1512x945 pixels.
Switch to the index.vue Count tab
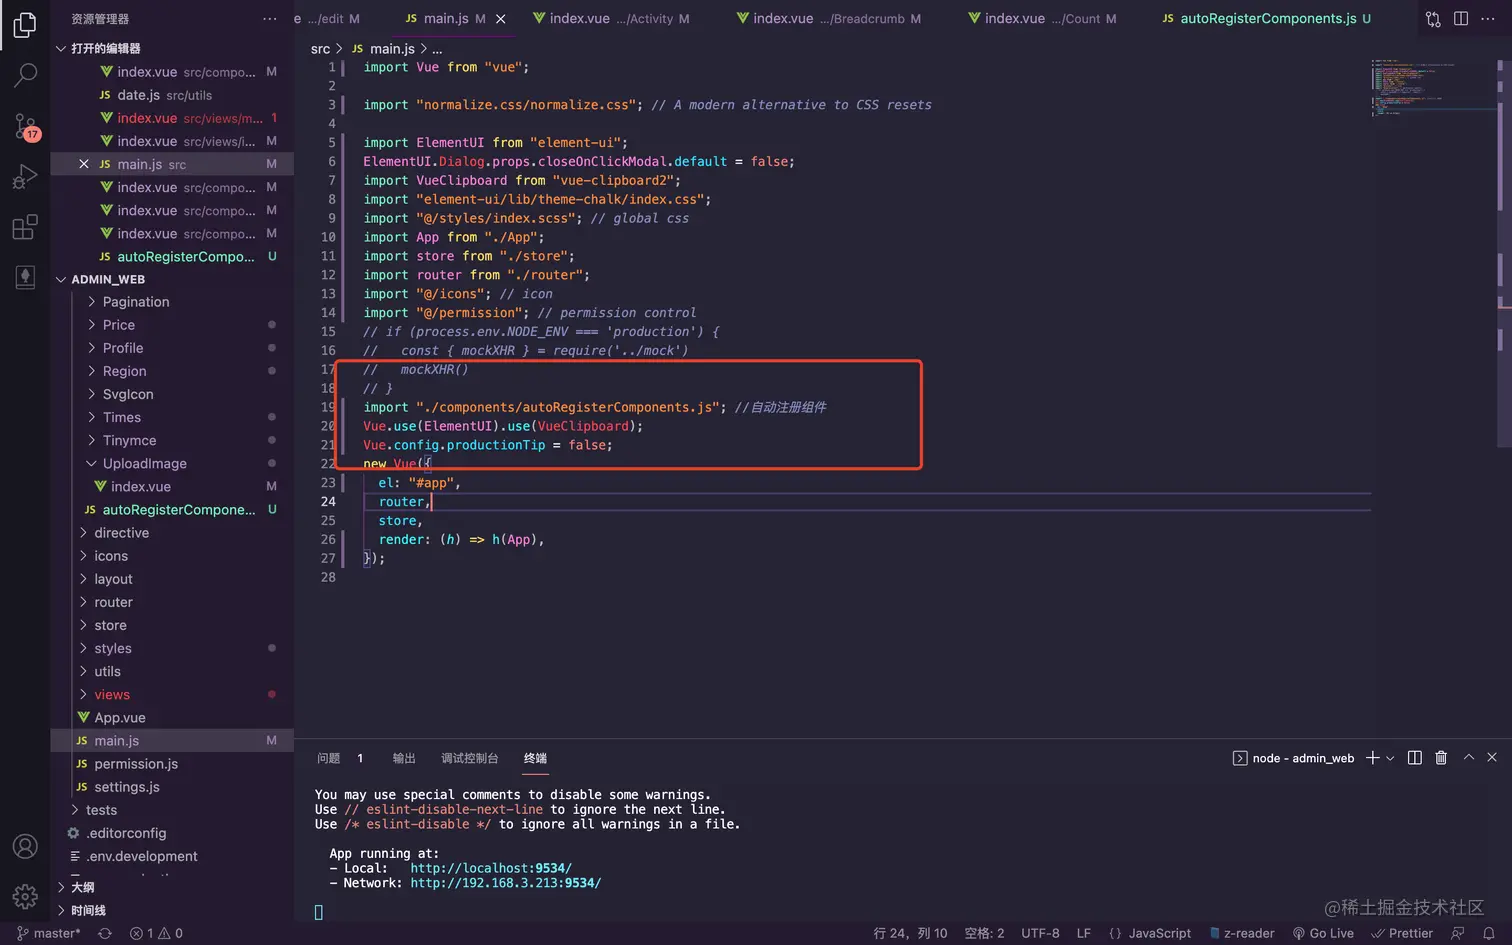tap(1041, 19)
